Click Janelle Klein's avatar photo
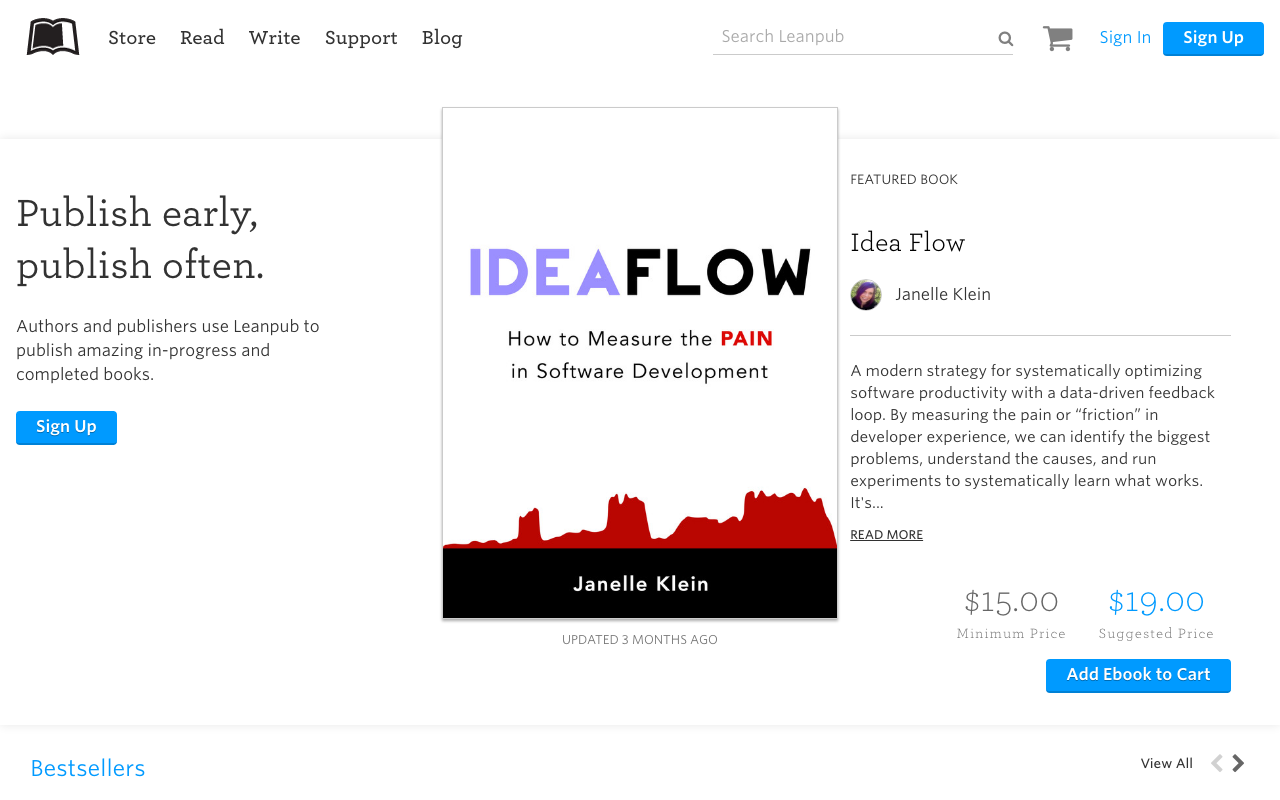 pyautogui.click(x=865, y=294)
